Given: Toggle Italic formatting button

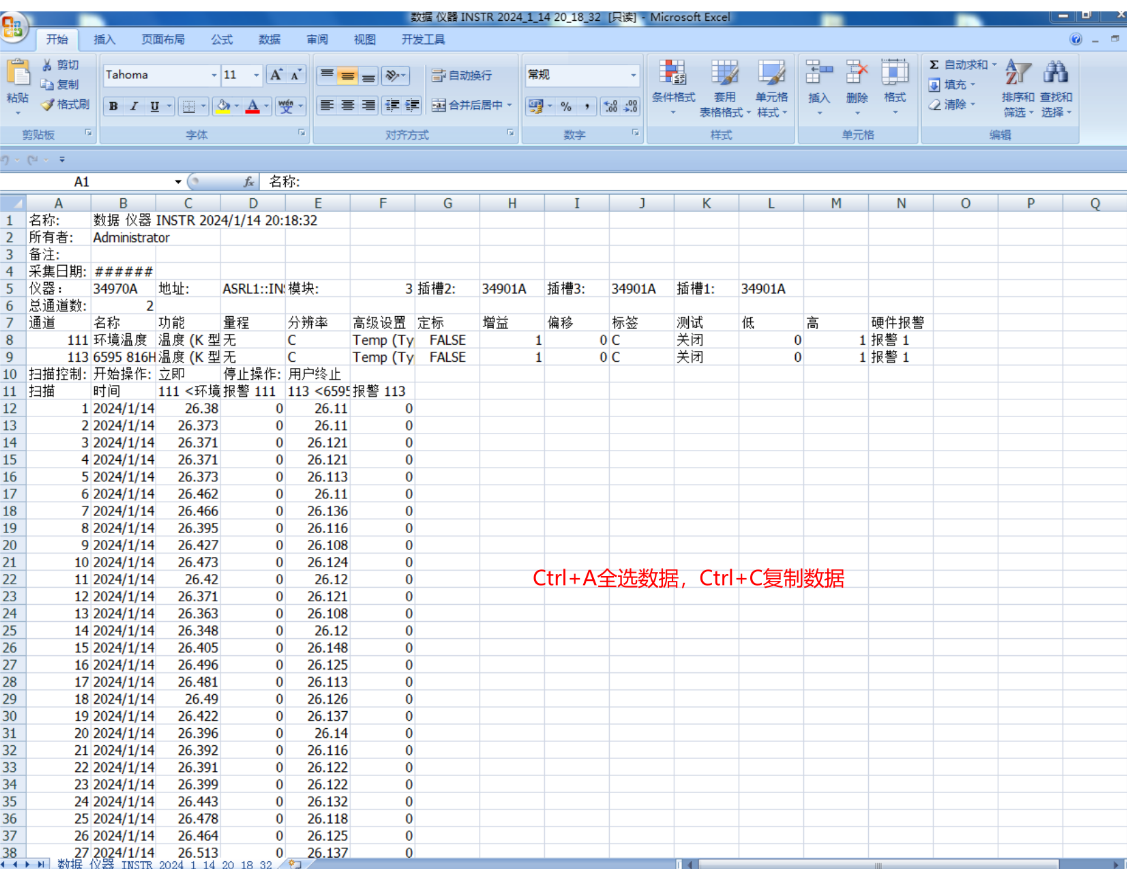Looking at the screenshot, I should (134, 106).
